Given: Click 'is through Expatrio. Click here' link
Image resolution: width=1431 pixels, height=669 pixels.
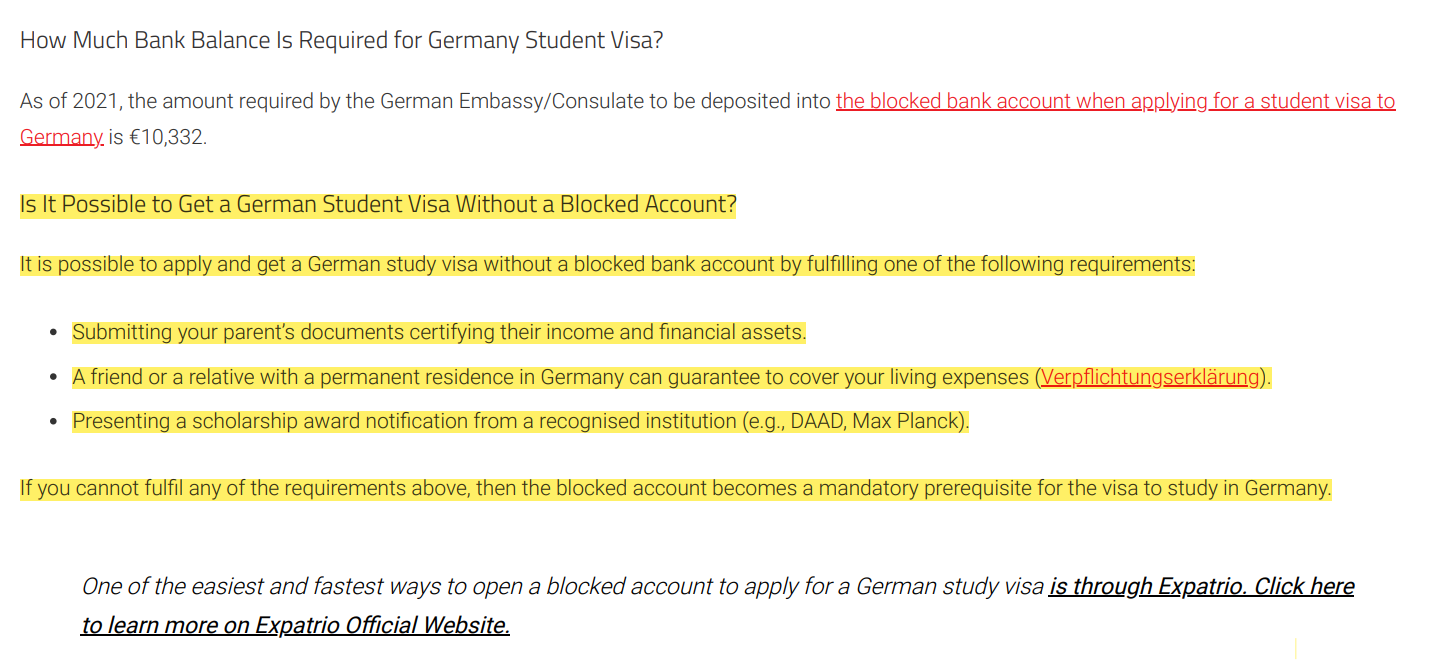Looking at the screenshot, I should click(x=1201, y=586).
